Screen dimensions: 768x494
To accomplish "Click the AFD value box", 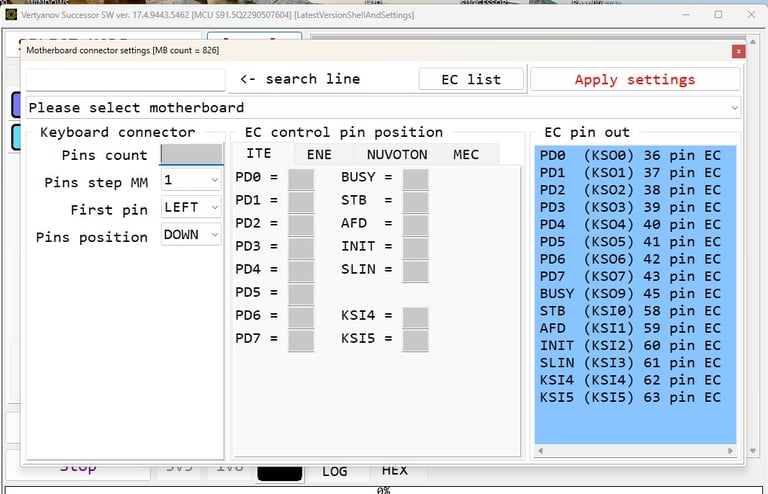I will [x=415, y=225].
